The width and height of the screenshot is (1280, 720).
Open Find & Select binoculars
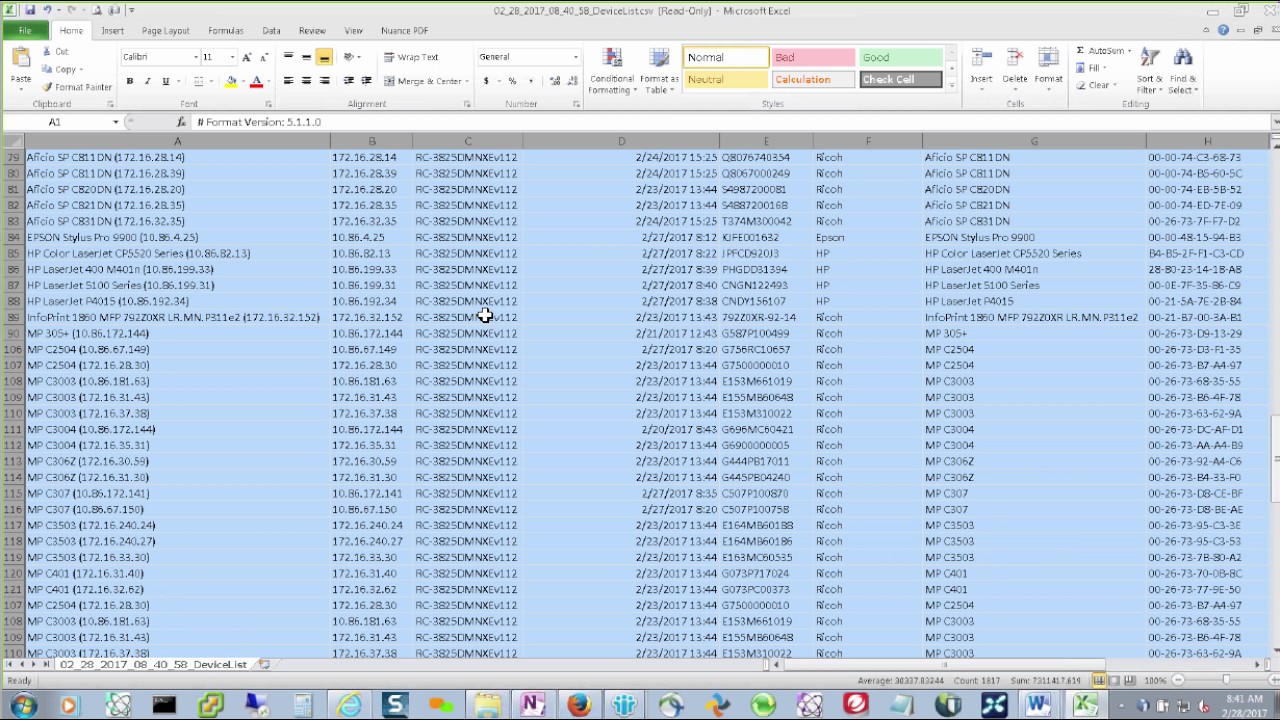pyautogui.click(x=1183, y=71)
